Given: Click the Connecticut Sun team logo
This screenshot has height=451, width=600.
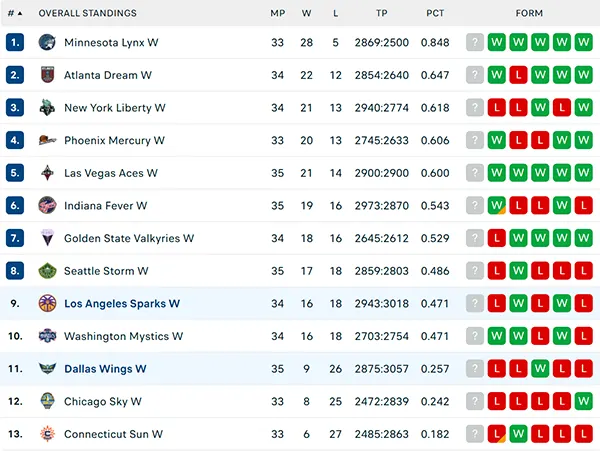Looking at the screenshot, I should point(47,434).
